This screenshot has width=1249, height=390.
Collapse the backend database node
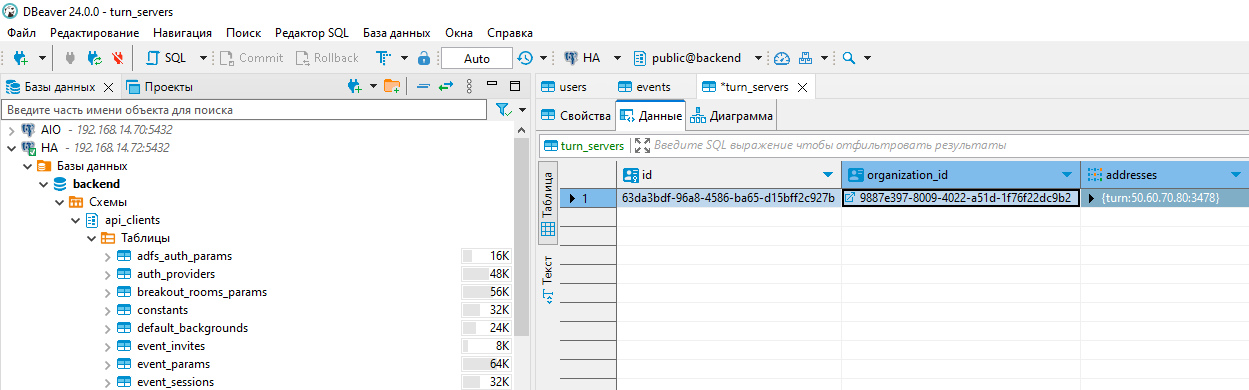pos(44,184)
